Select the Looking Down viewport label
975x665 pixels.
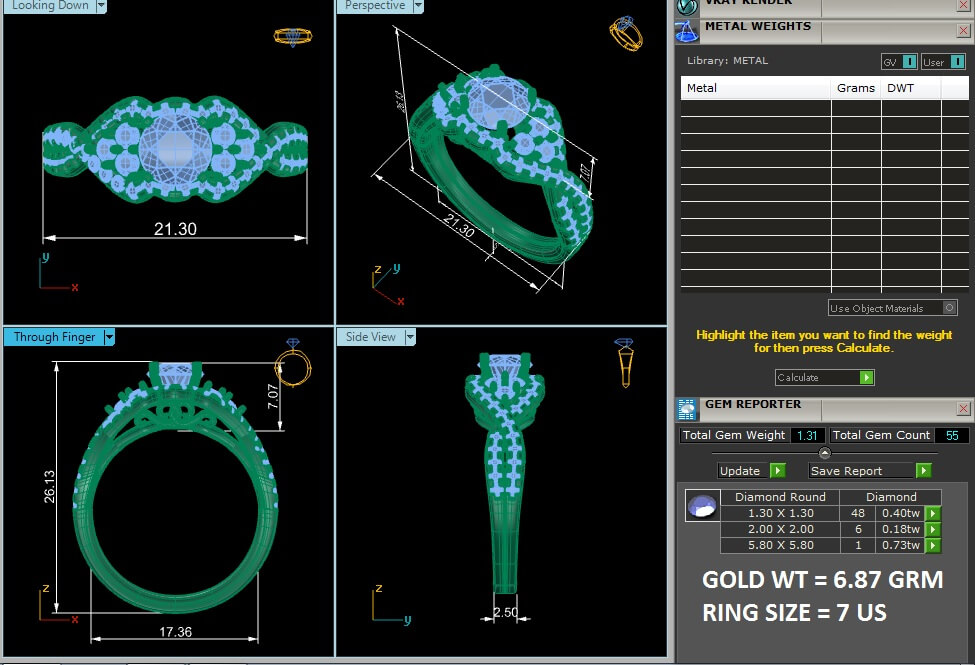(x=50, y=6)
